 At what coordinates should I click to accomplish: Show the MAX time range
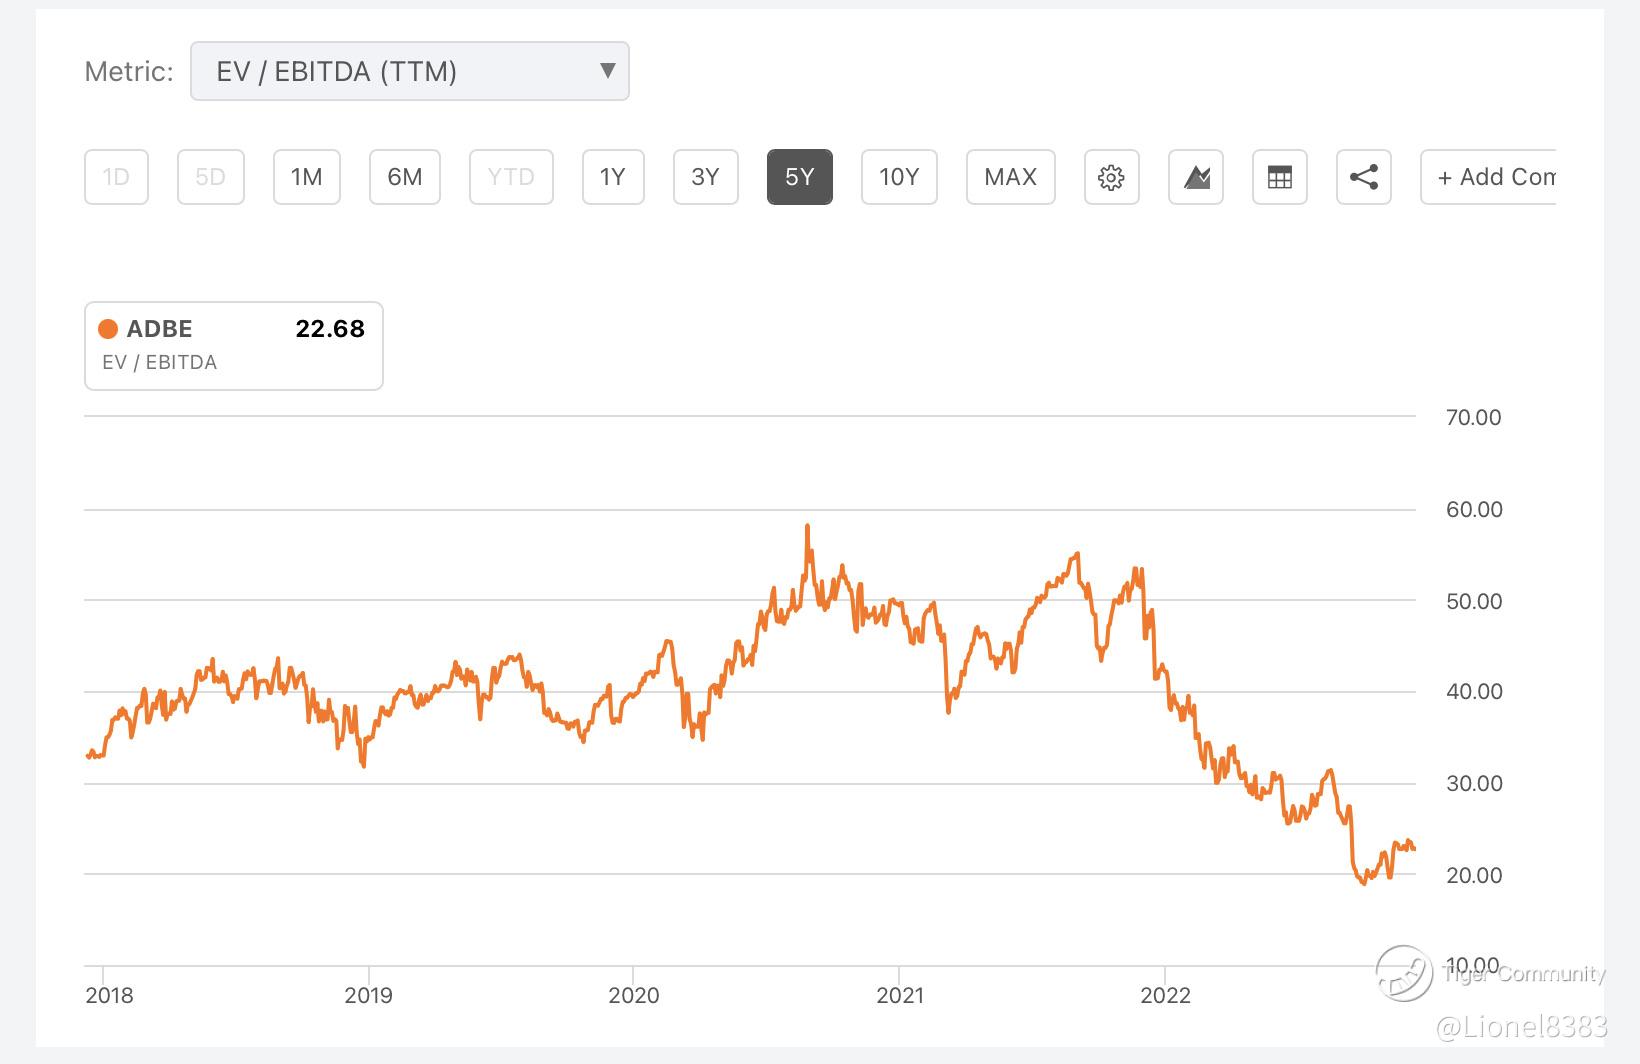click(1011, 177)
